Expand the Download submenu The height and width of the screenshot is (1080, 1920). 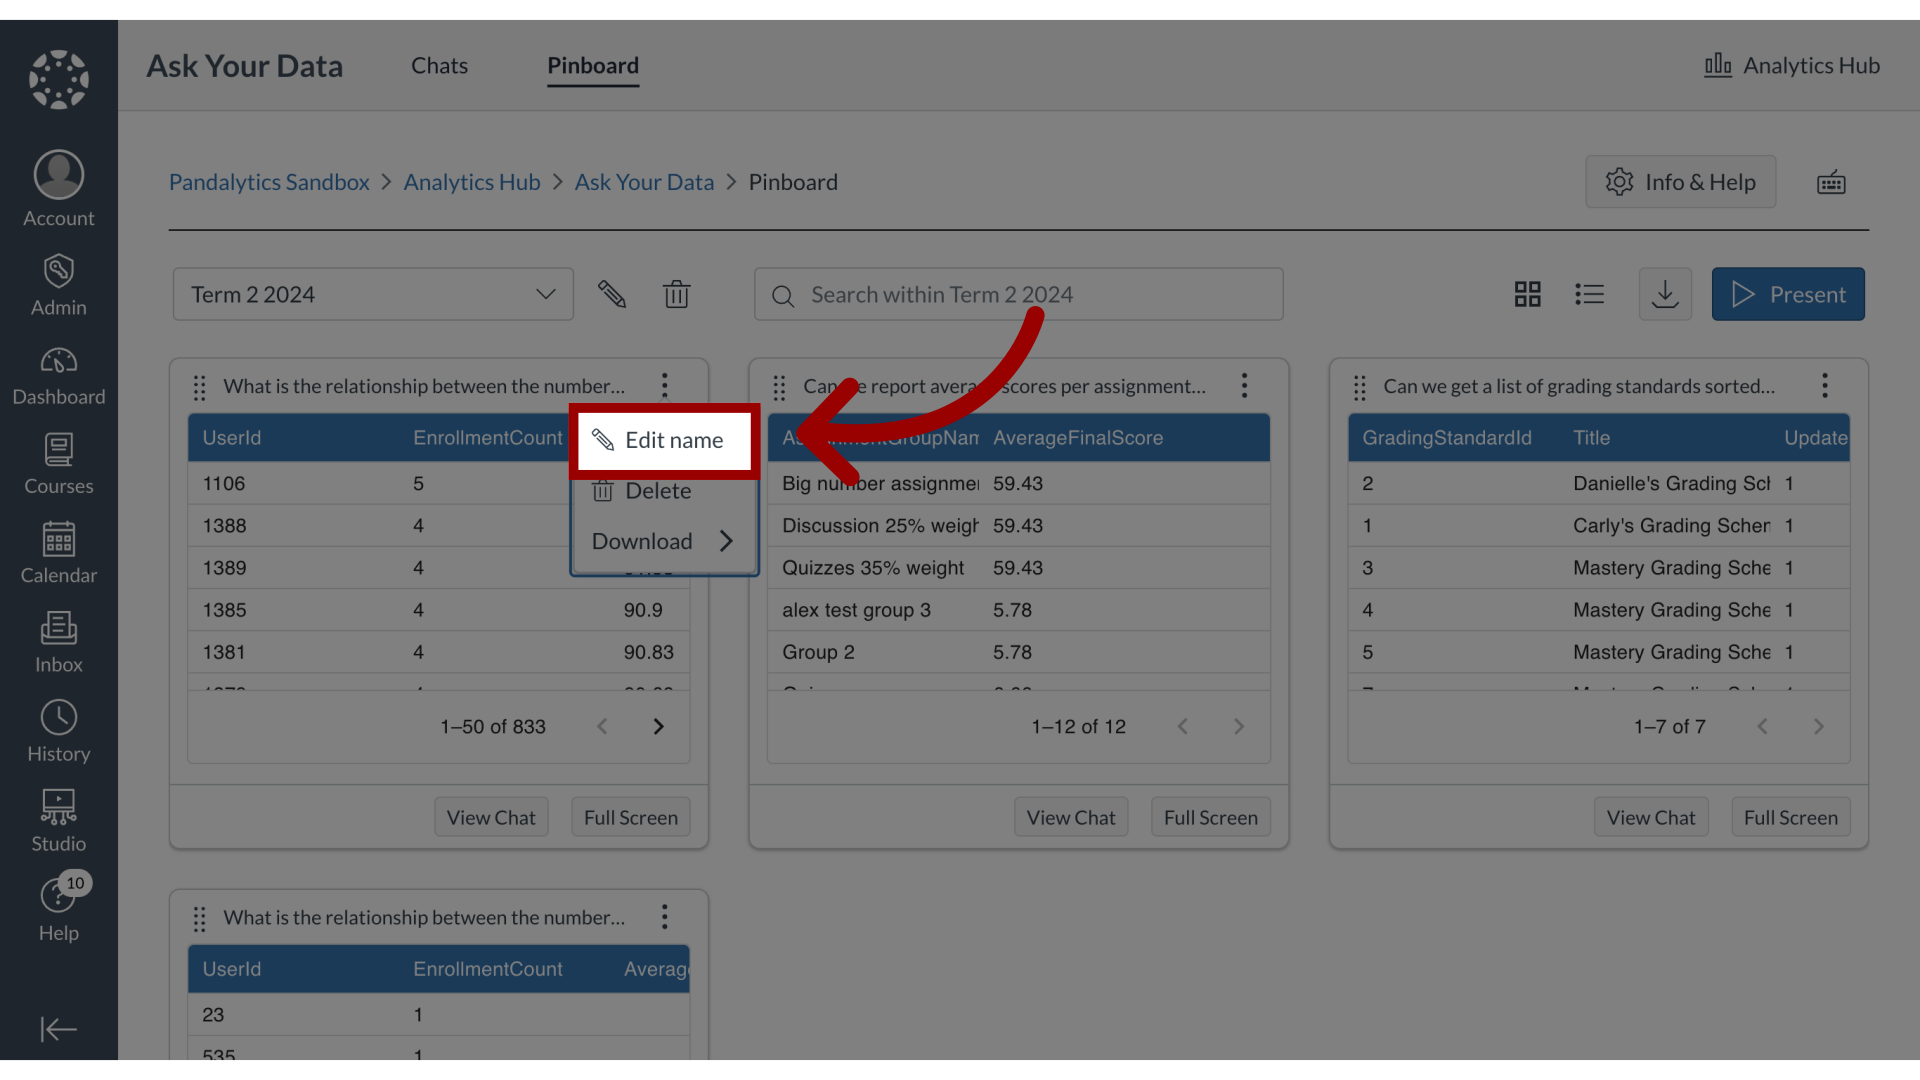tap(664, 541)
